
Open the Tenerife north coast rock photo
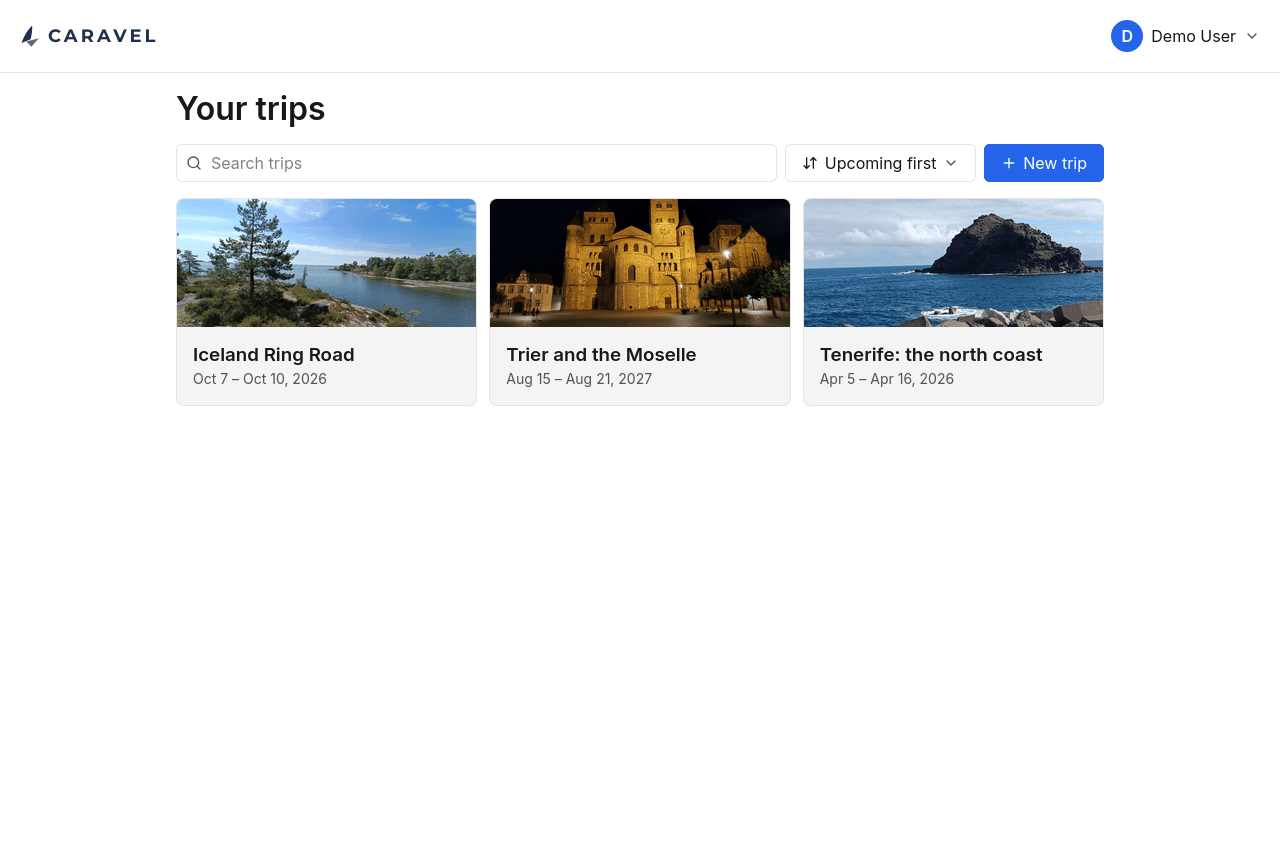pos(953,263)
